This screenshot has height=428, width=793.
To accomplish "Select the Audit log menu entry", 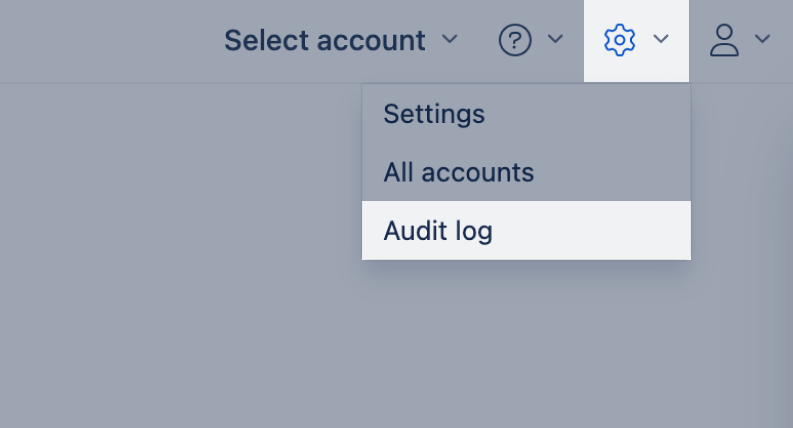I will [438, 231].
